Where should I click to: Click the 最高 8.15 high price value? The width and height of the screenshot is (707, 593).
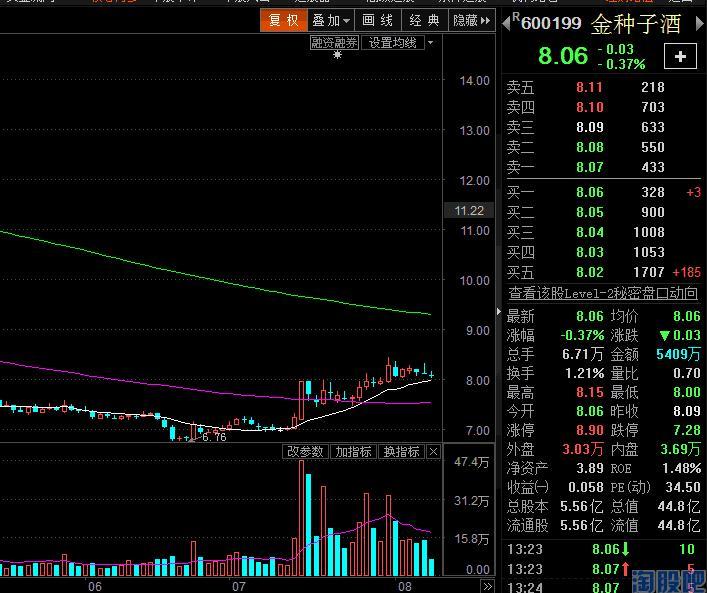click(x=590, y=392)
